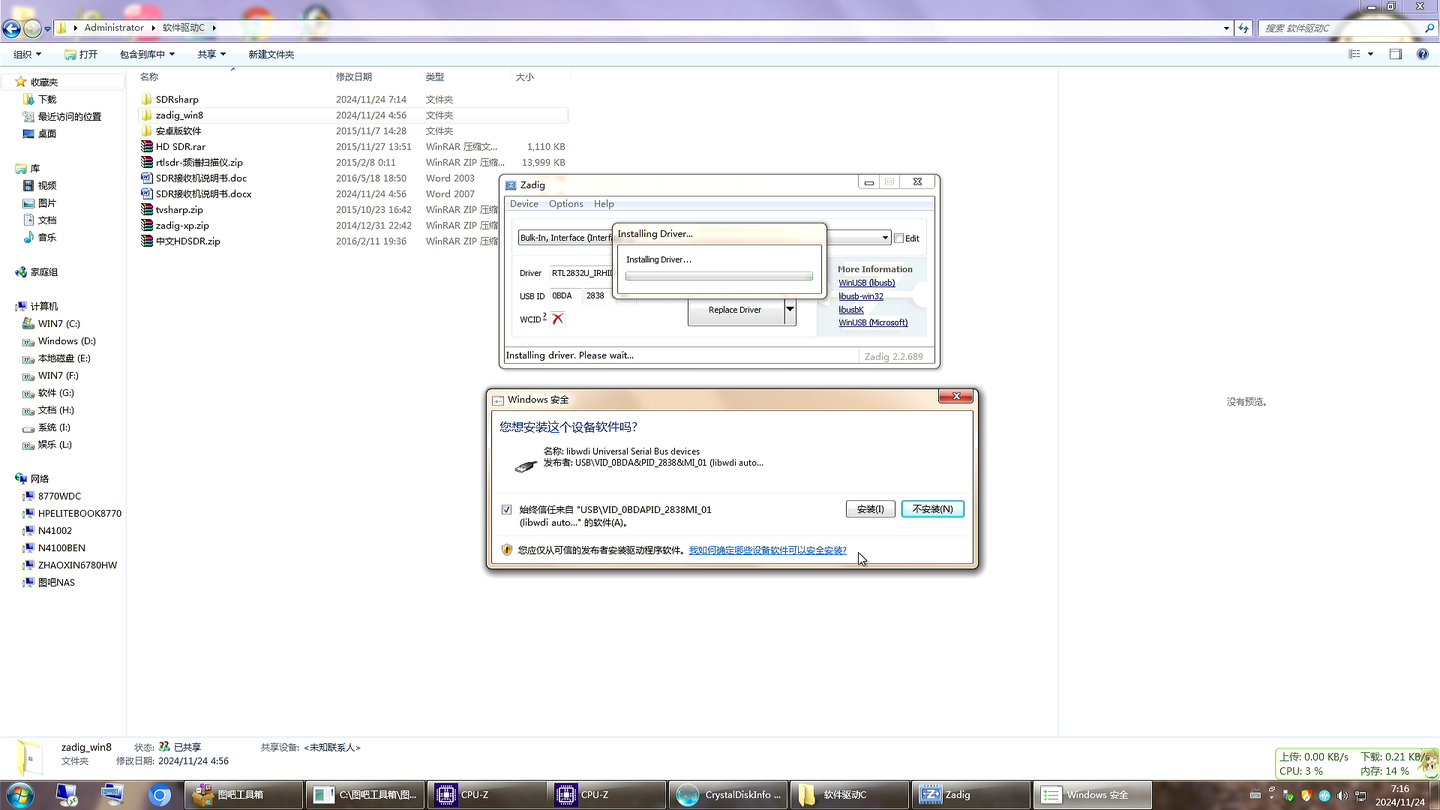
Task: Click the 不安装(N) don't install button
Action: click(x=933, y=509)
